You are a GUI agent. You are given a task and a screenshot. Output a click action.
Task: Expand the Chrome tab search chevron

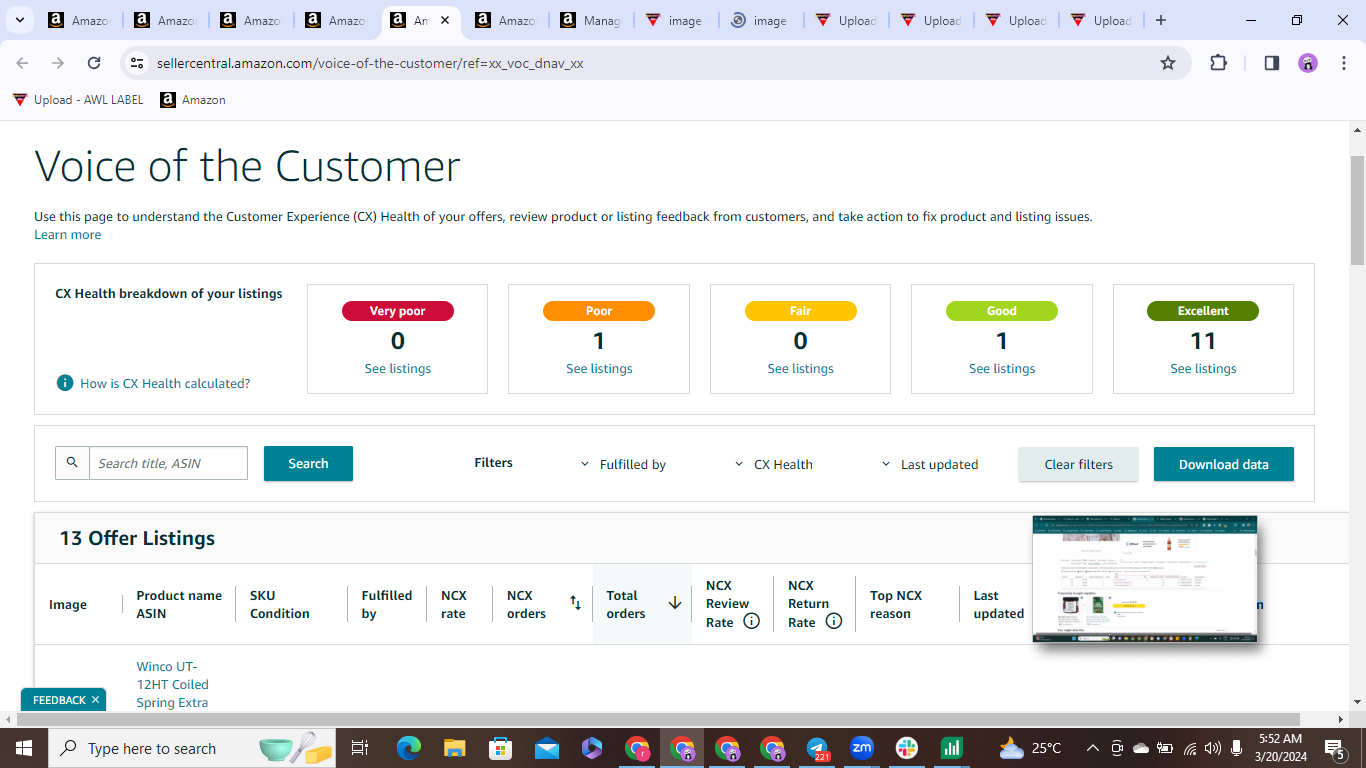click(x=19, y=20)
